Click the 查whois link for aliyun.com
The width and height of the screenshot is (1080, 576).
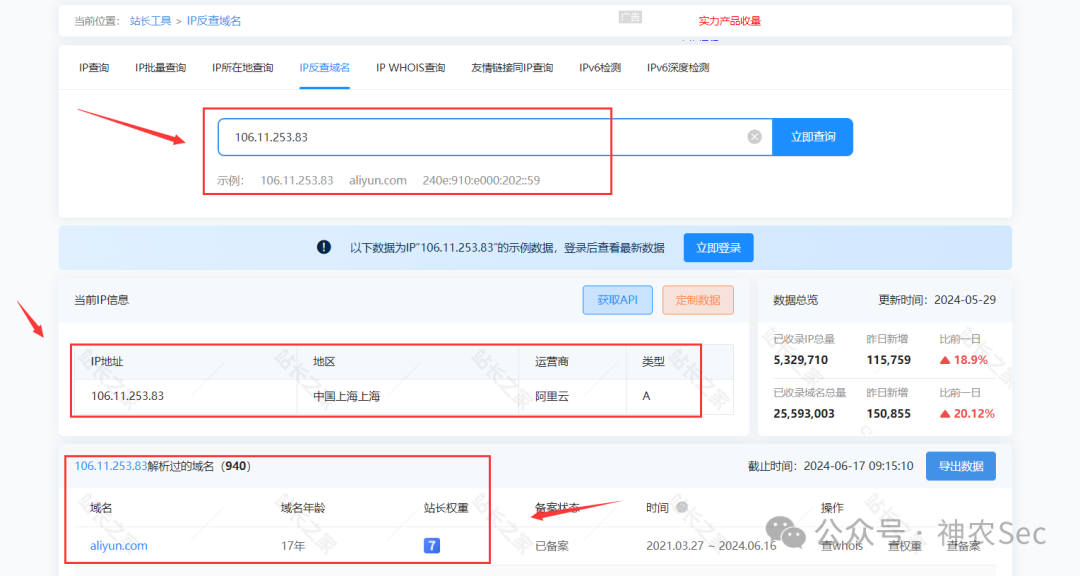click(x=843, y=545)
